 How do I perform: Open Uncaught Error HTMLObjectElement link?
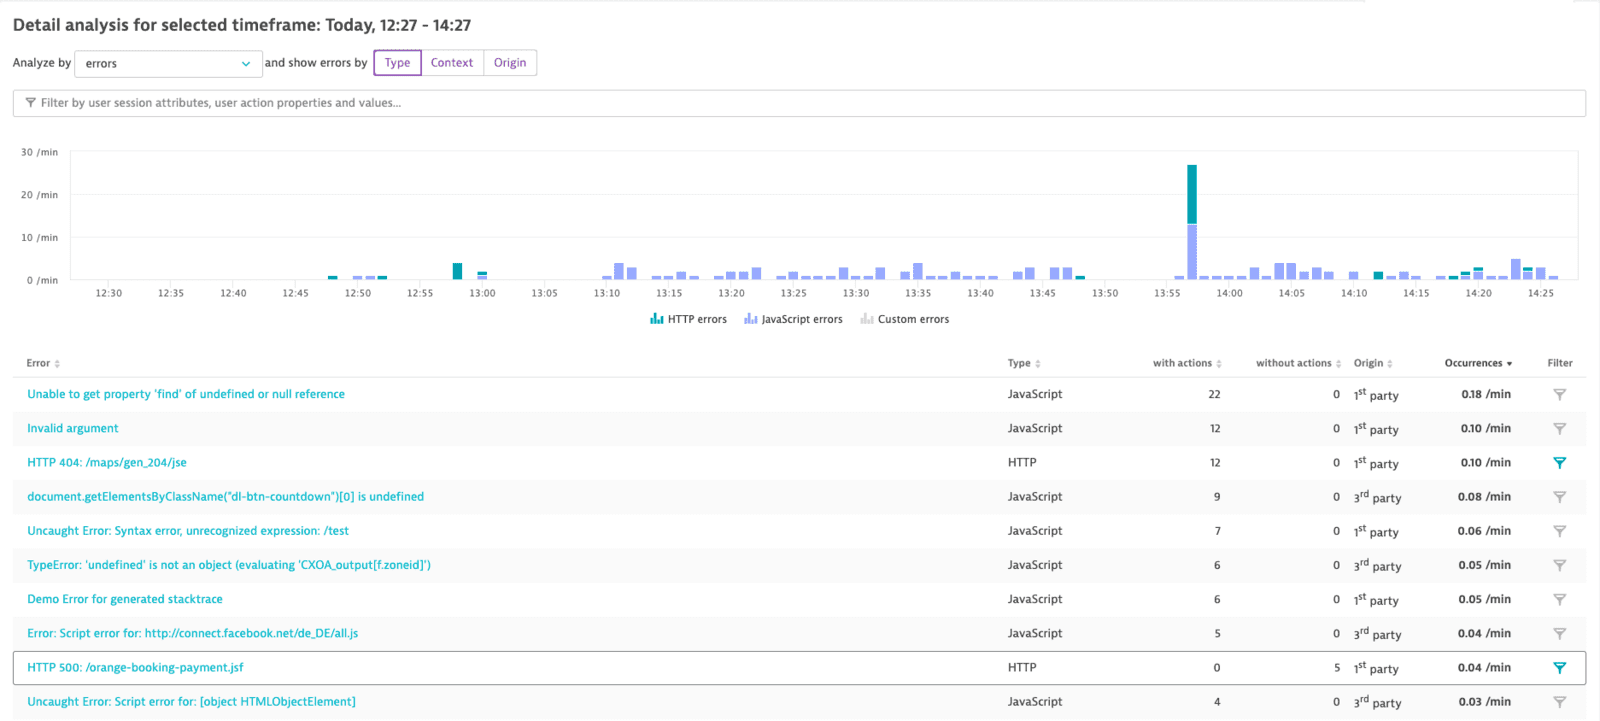pos(192,702)
